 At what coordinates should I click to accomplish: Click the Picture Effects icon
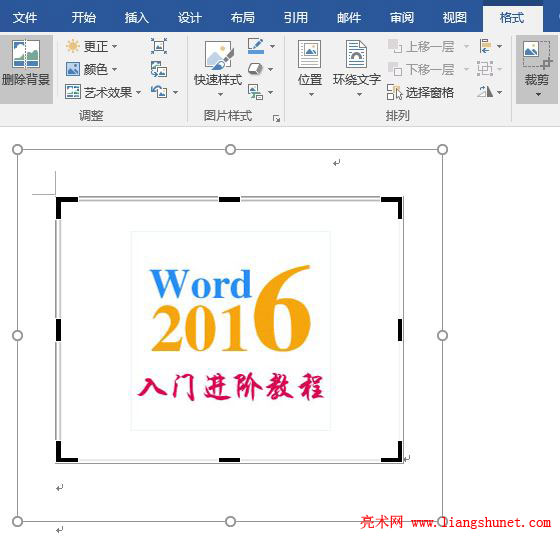click(255, 69)
